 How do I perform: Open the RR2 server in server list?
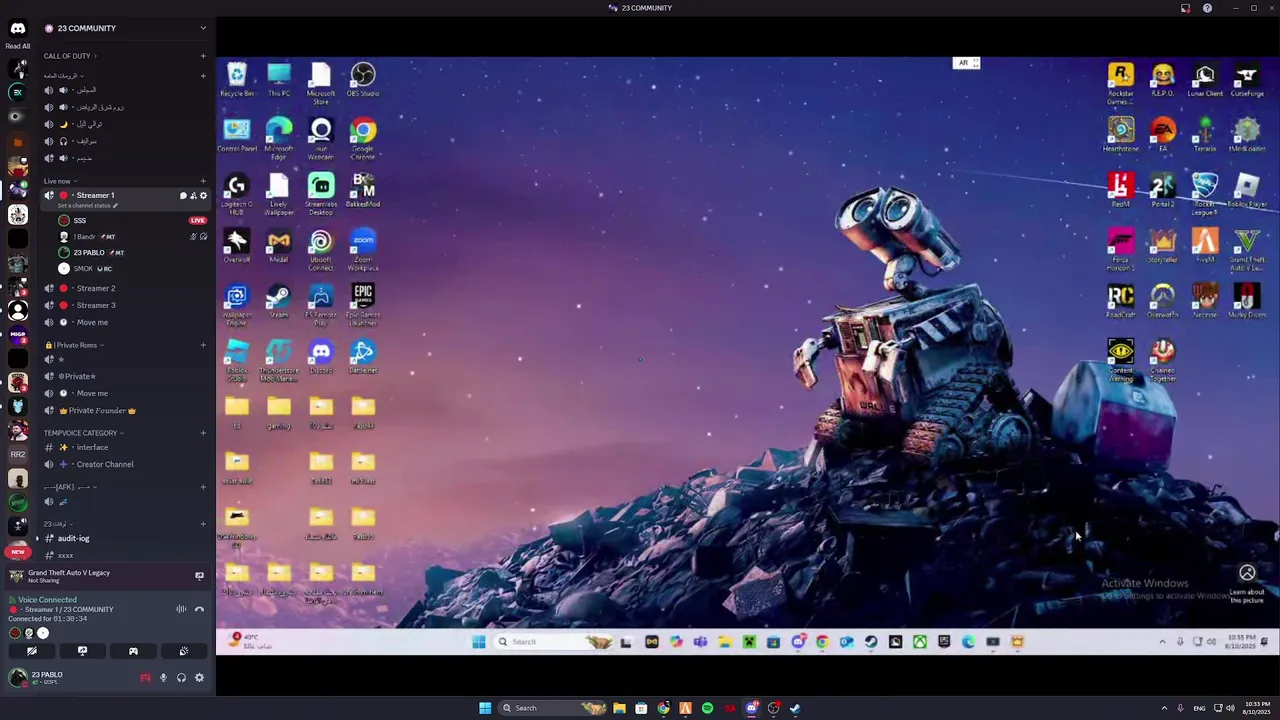point(17,454)
